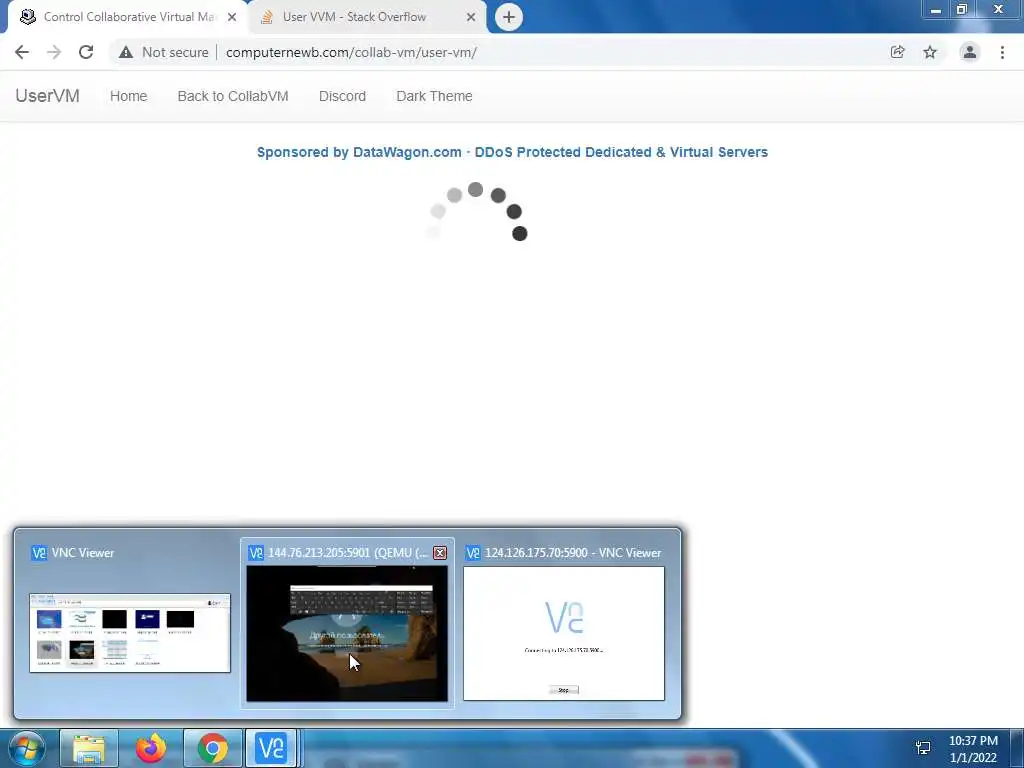The image size is (1024, 768).
Task: Click the Not secure warning icon
Action: pos(126,52)
